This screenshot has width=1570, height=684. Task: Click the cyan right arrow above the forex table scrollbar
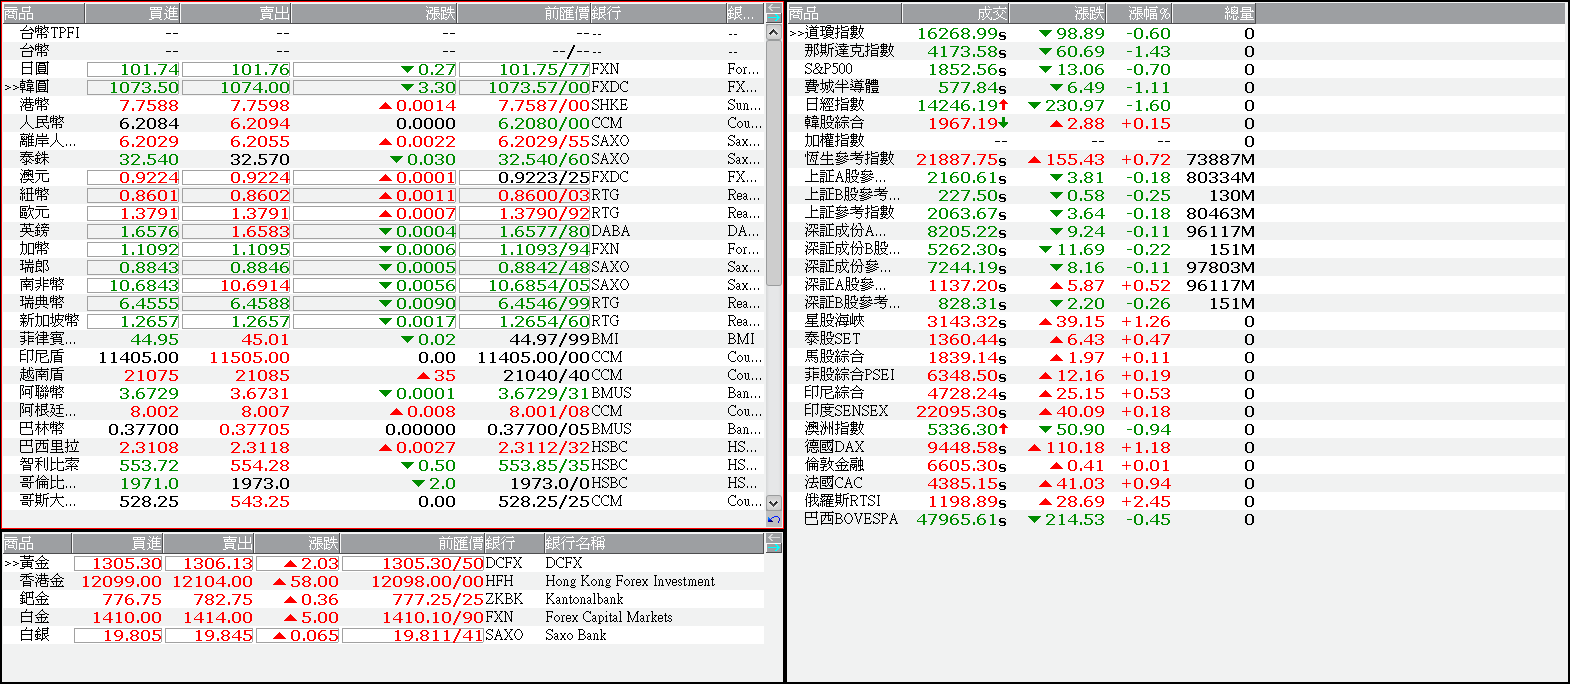pos(774,18)
